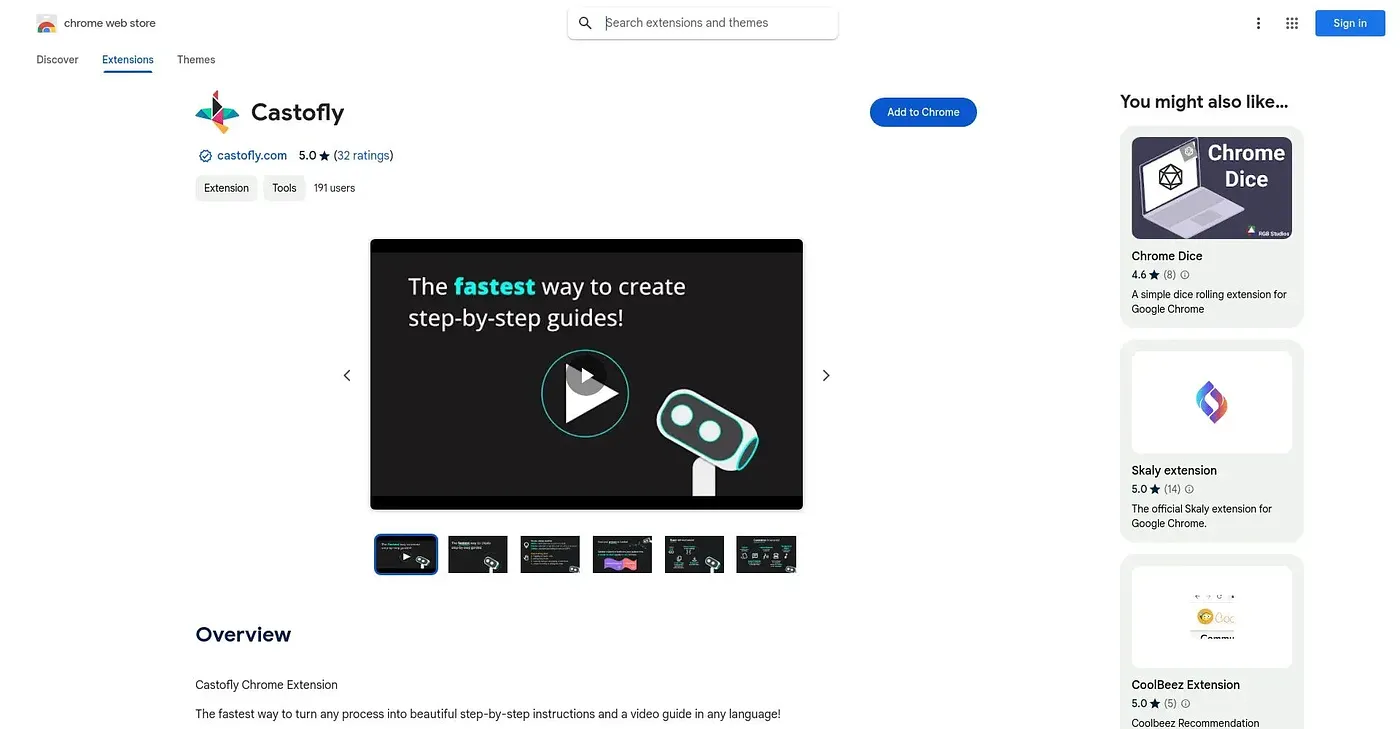This screenshot has height=729, width=1400.
Task: Select the third screenshot thumbnail
Action: coord(550,554)
